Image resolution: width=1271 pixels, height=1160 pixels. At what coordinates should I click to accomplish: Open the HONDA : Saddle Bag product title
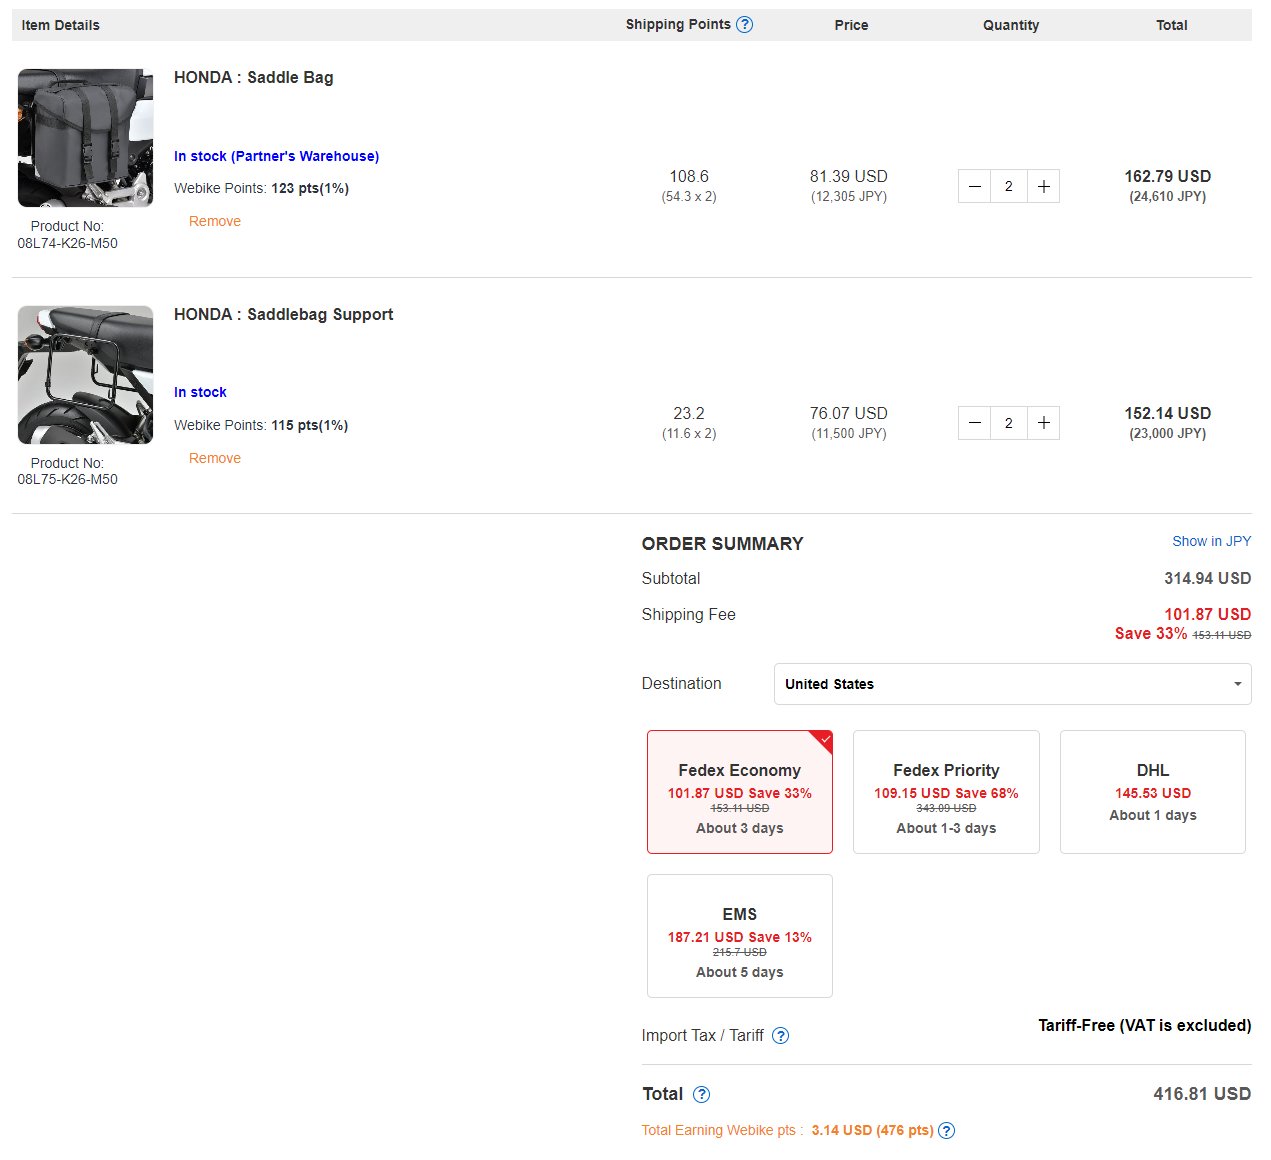click(x=254, y=77)
